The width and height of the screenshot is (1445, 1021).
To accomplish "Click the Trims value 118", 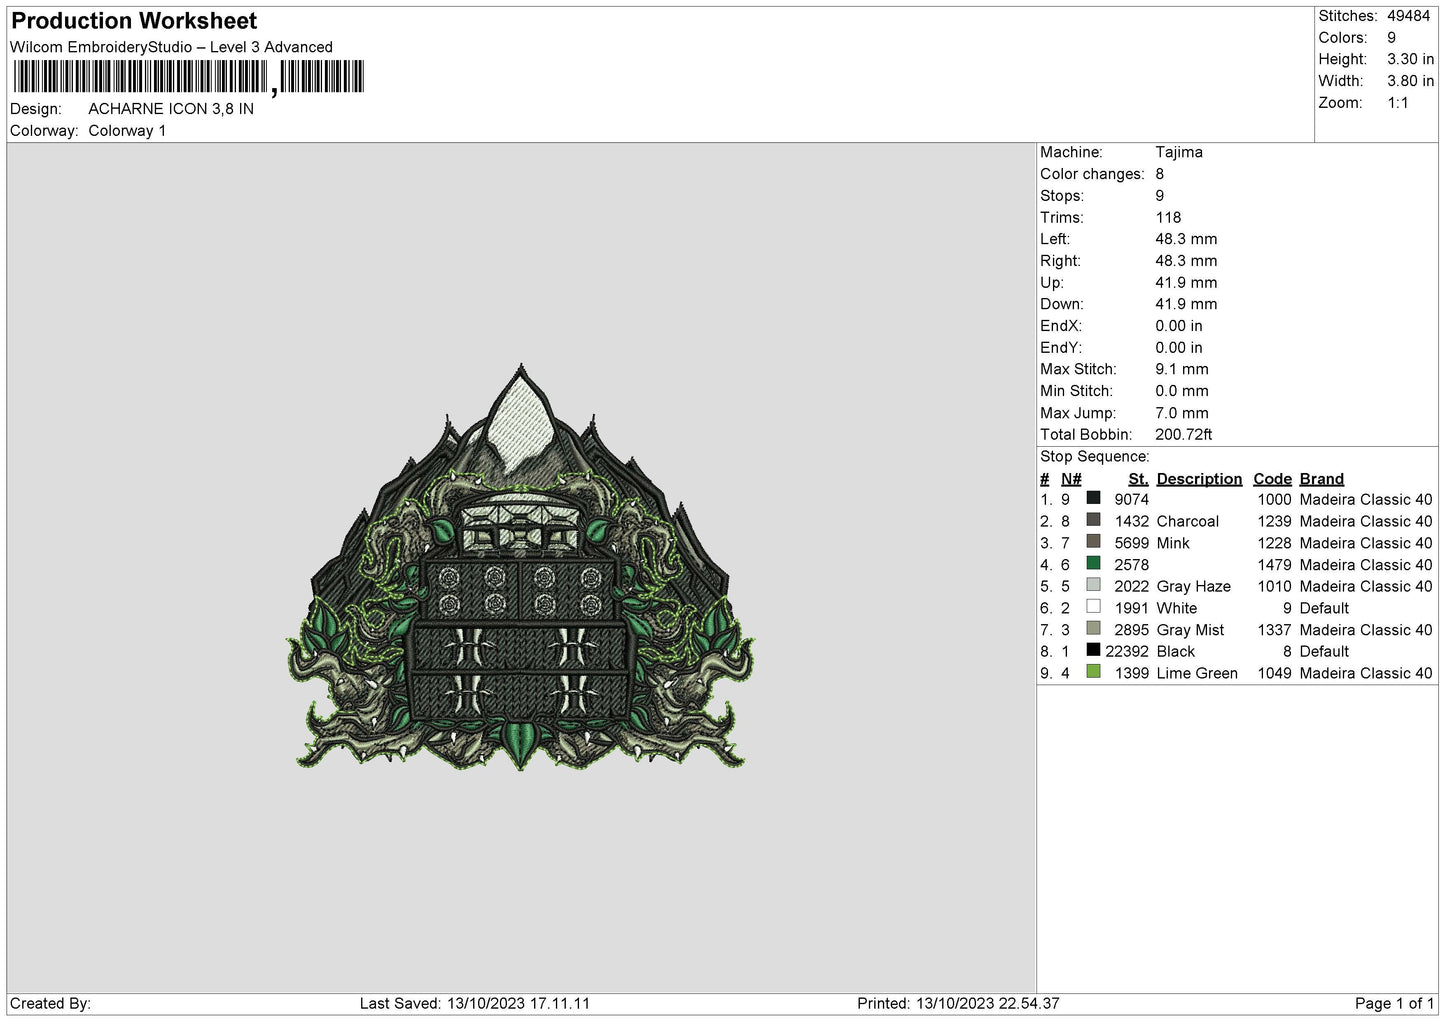I will click(x=1168, y=217).
